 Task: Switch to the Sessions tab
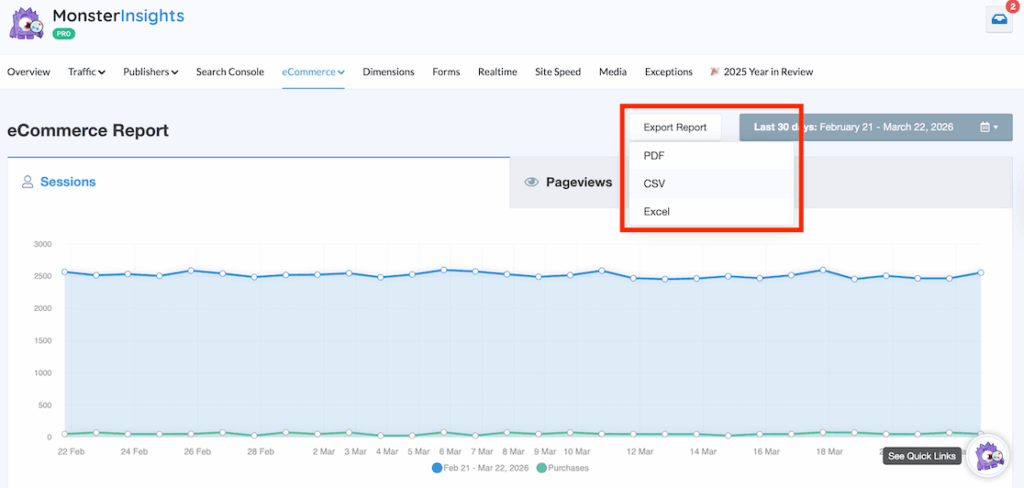coord(68,182)
